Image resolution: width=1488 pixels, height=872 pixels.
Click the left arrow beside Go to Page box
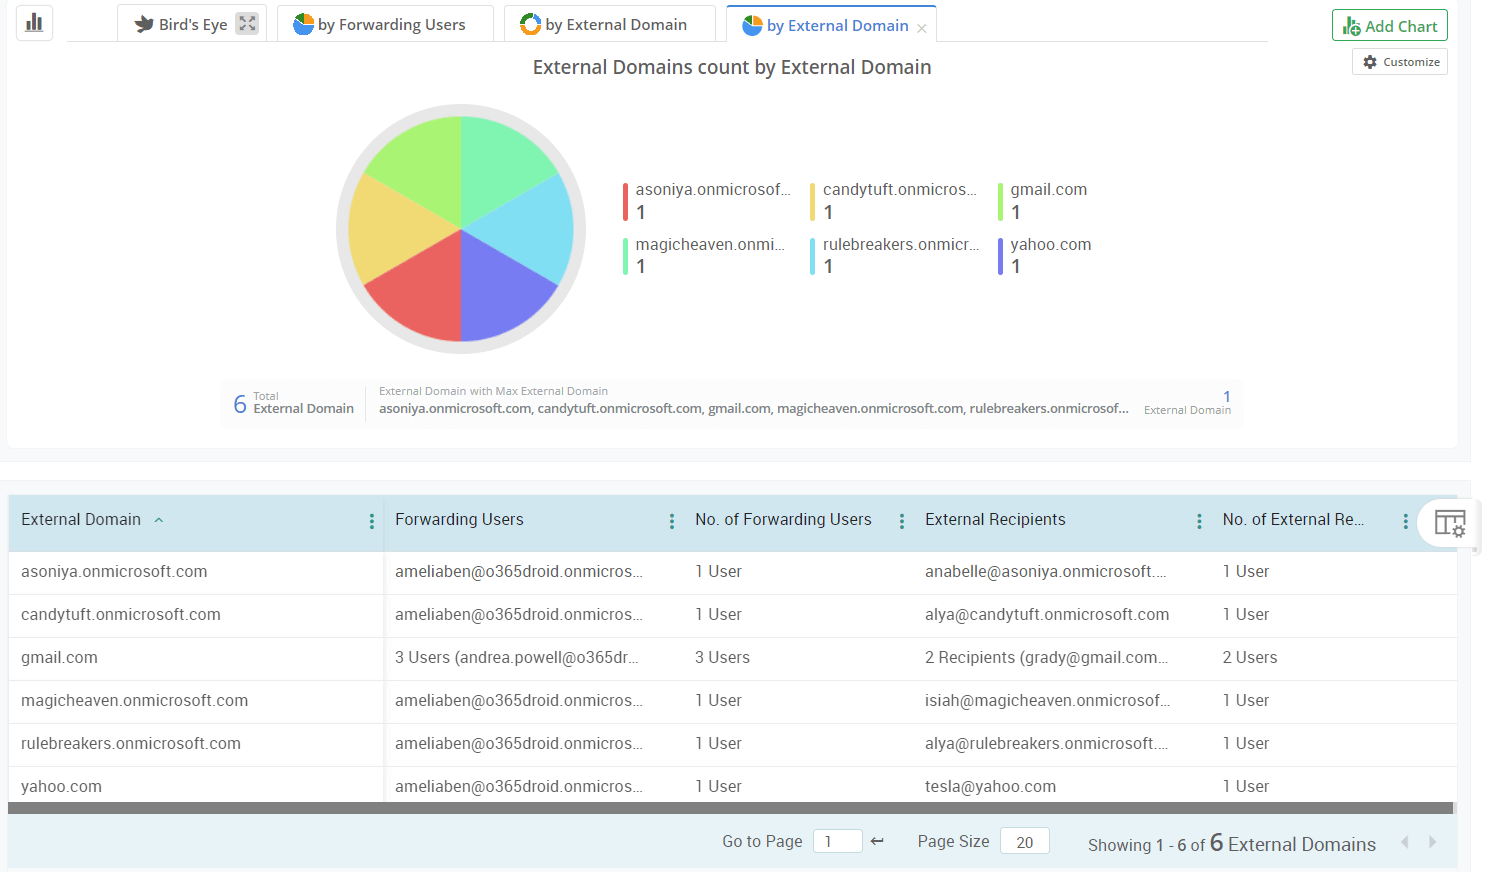tap(877, 841)
